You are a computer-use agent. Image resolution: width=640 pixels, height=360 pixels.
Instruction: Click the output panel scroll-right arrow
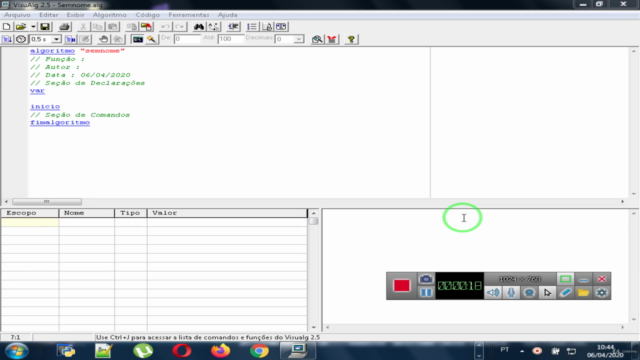(622, 327)
